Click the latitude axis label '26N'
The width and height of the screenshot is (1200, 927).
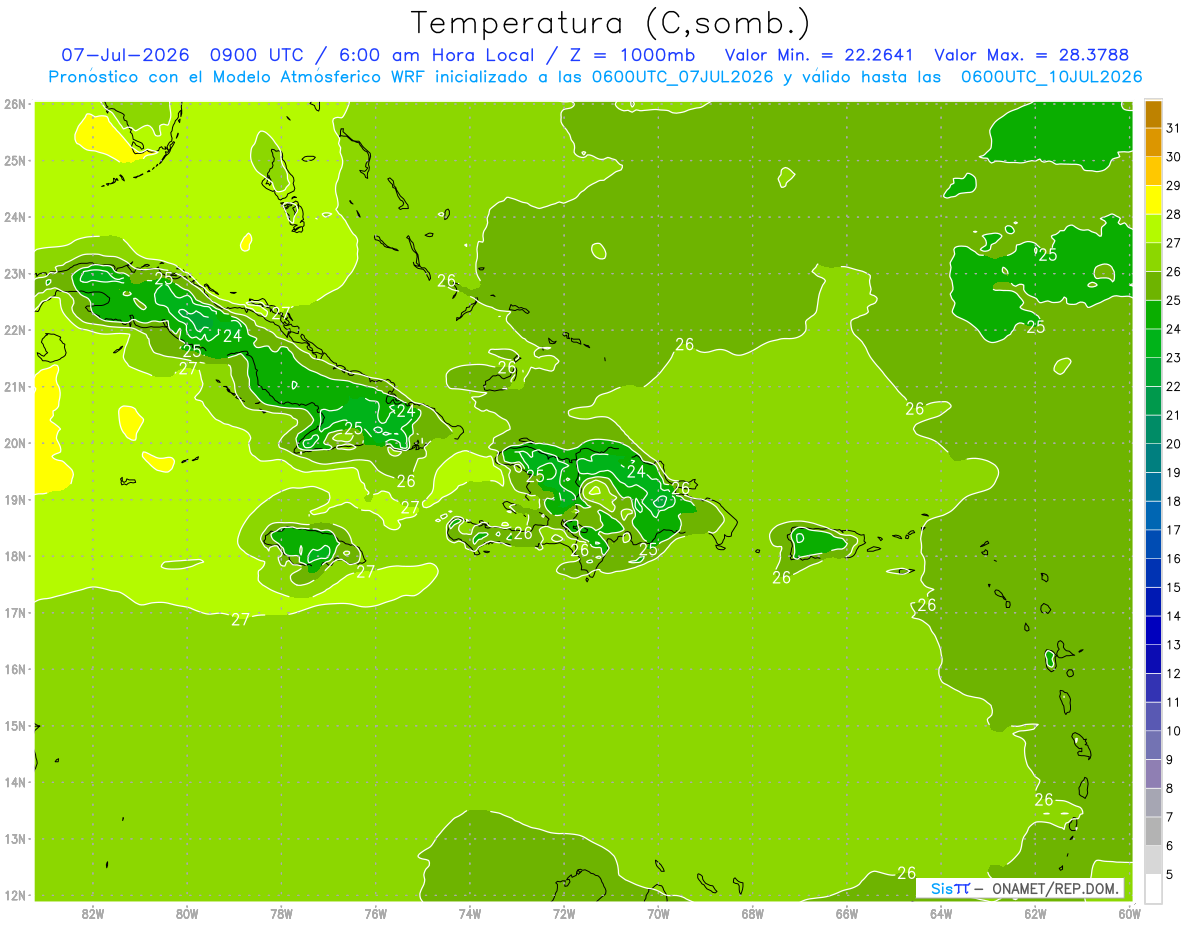point(15,104)
